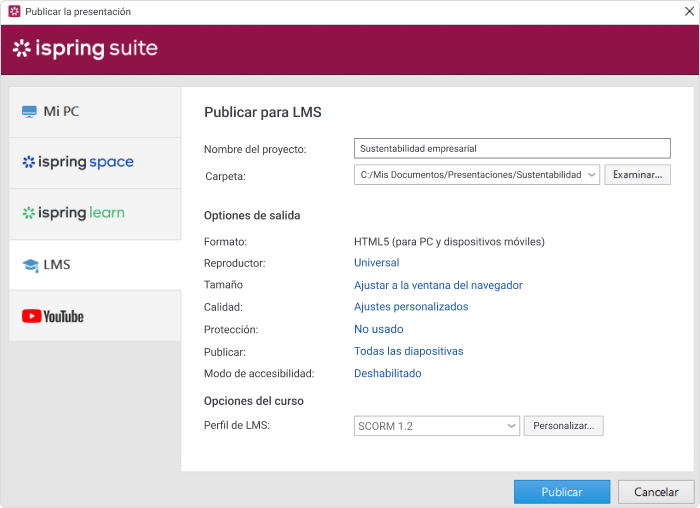Click the Mi PC monitor icon
The width and height of the screenshot is (700, 508).
click(29, 111)
